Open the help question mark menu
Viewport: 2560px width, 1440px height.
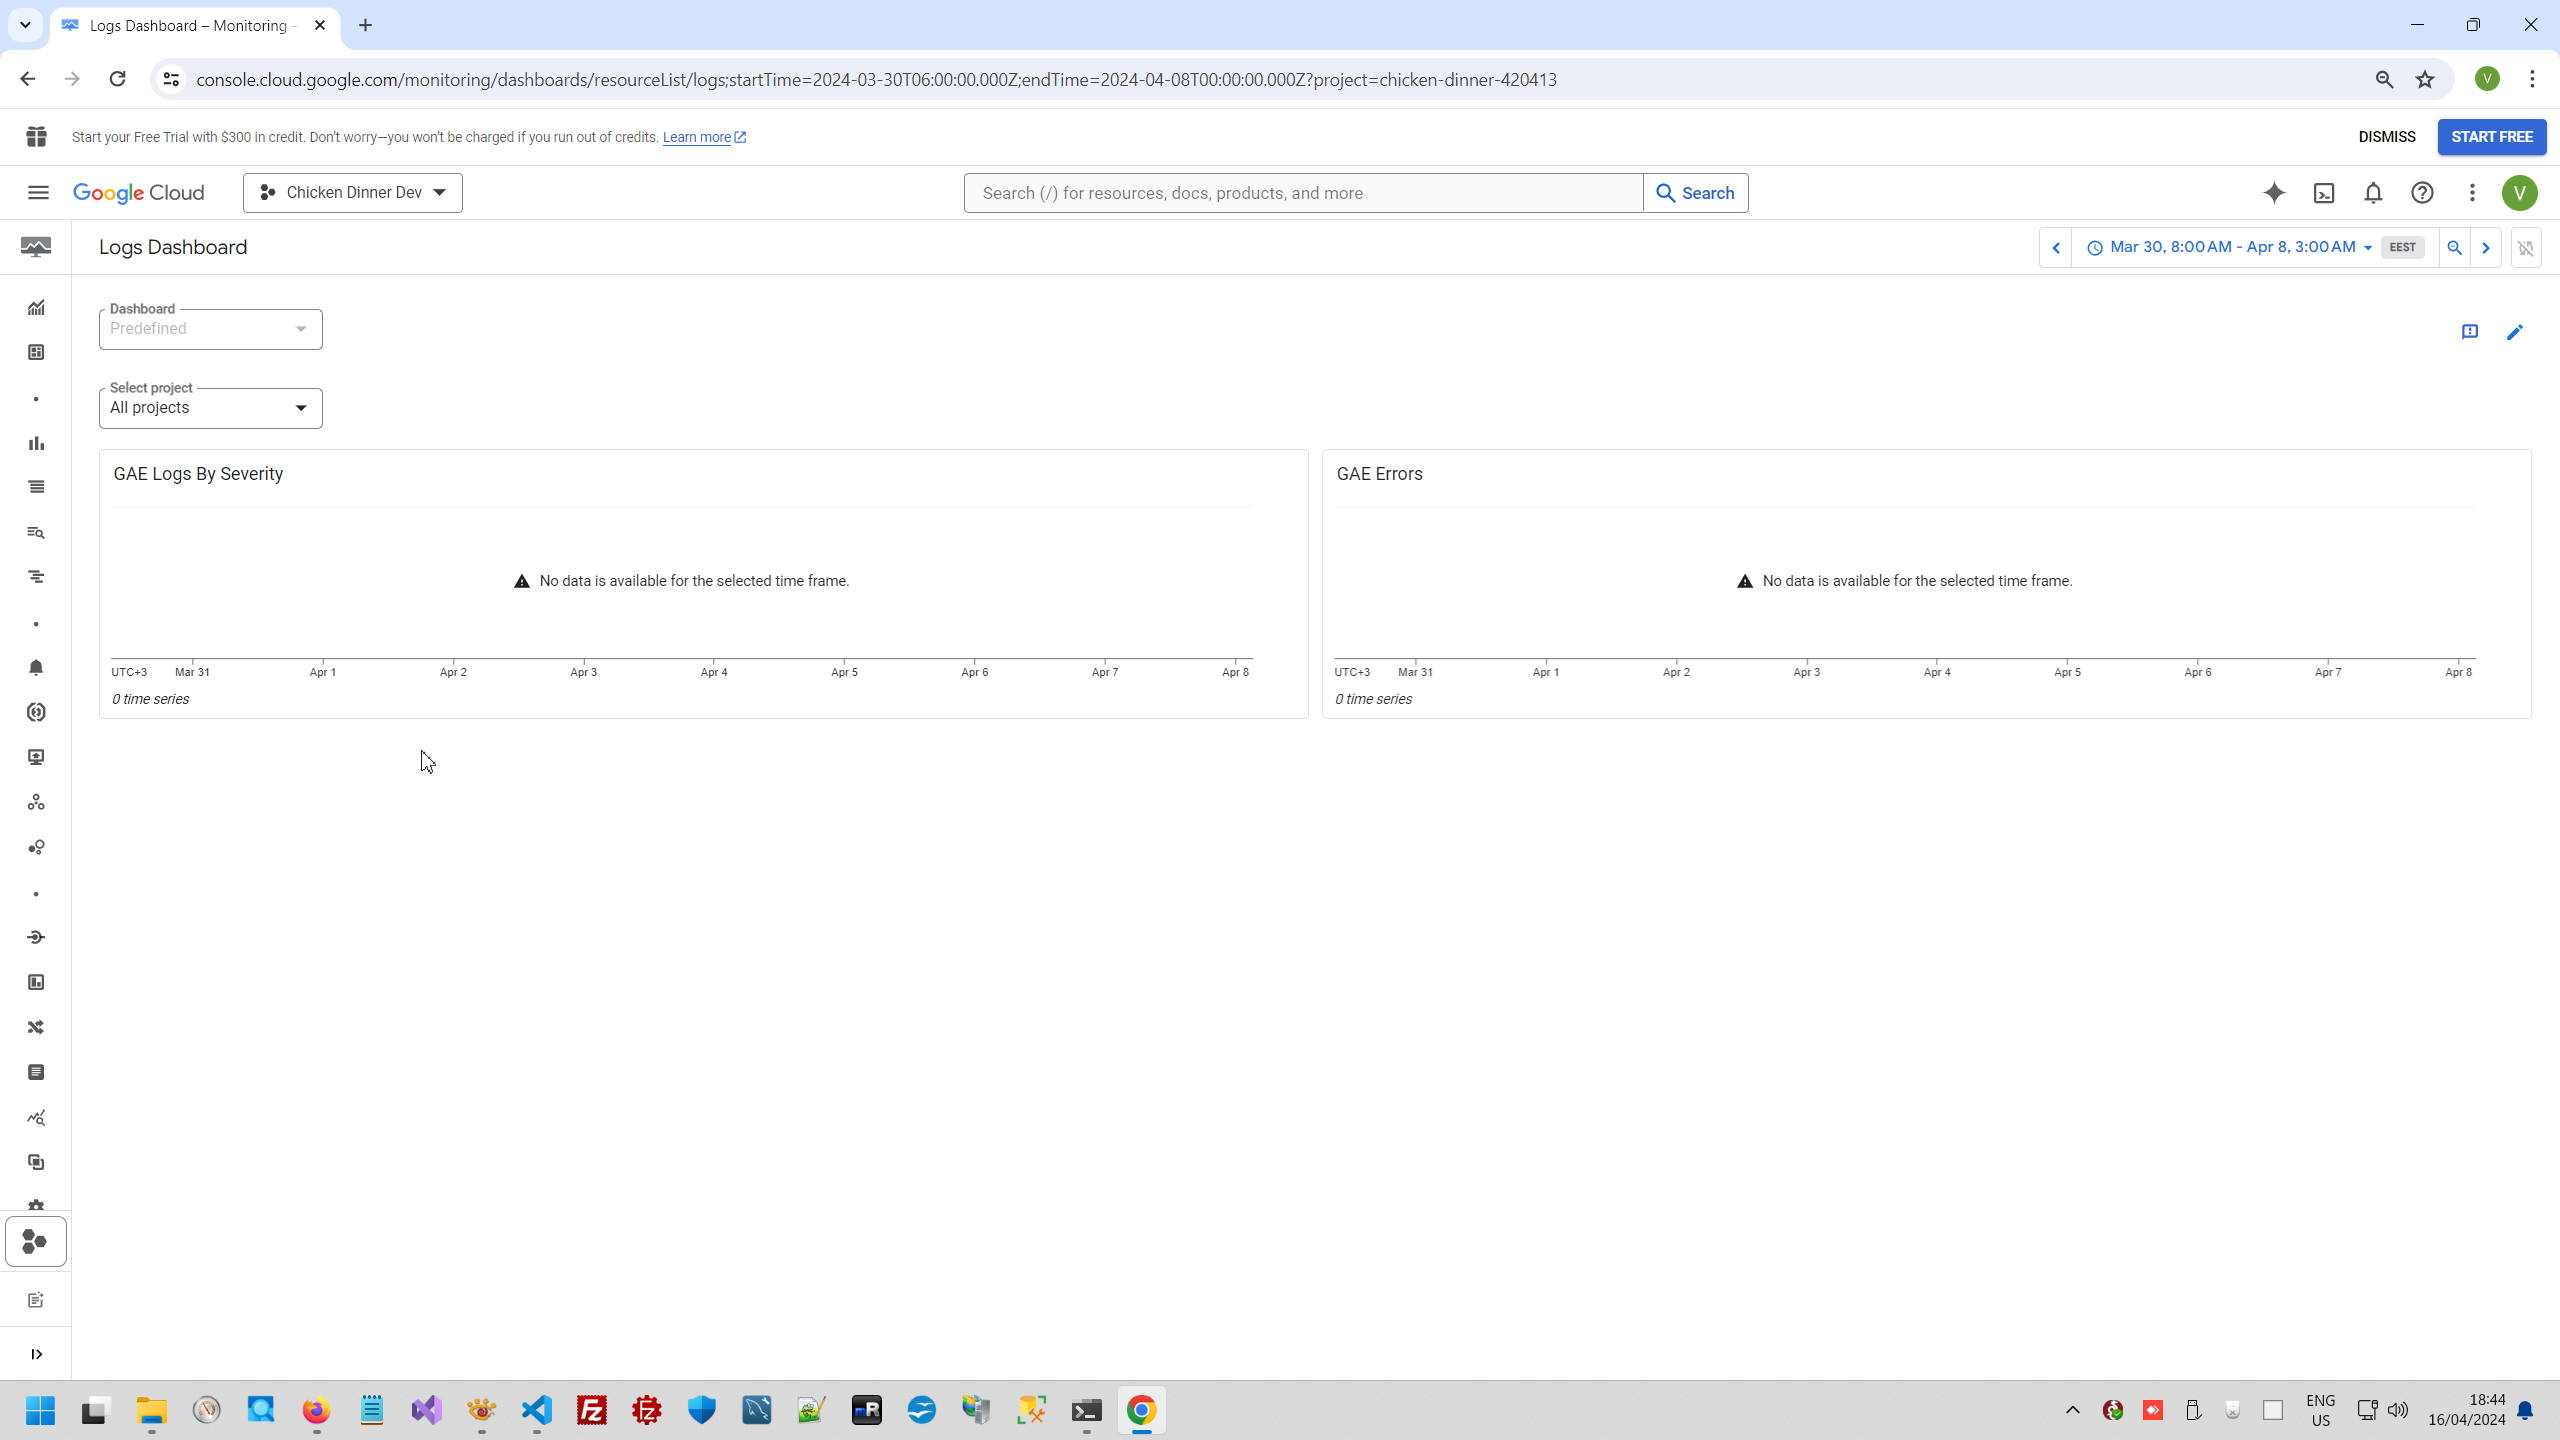click(2422, 193)
